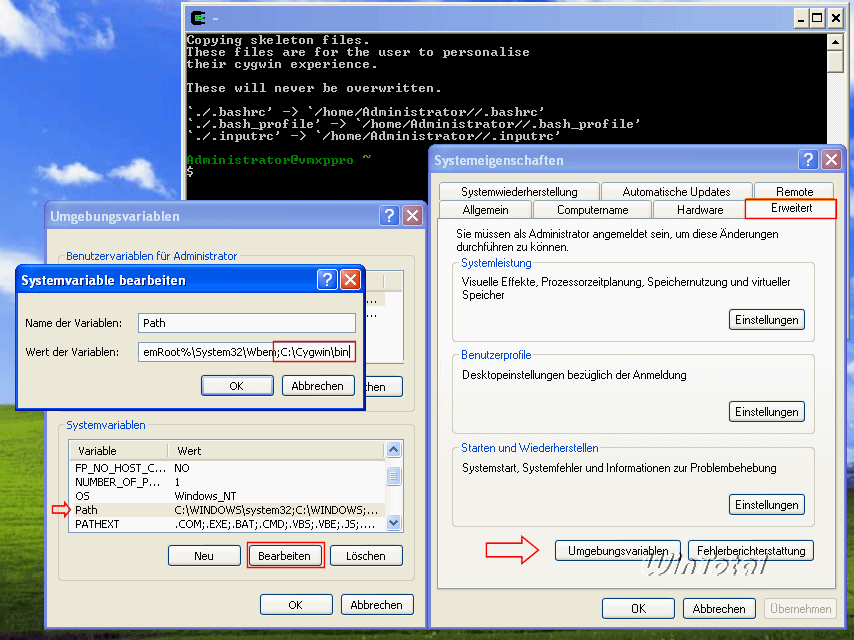Screen dimensions: 854x640
Task: Click Neu under Systemvariablen
Action: [x=204, y=556]
